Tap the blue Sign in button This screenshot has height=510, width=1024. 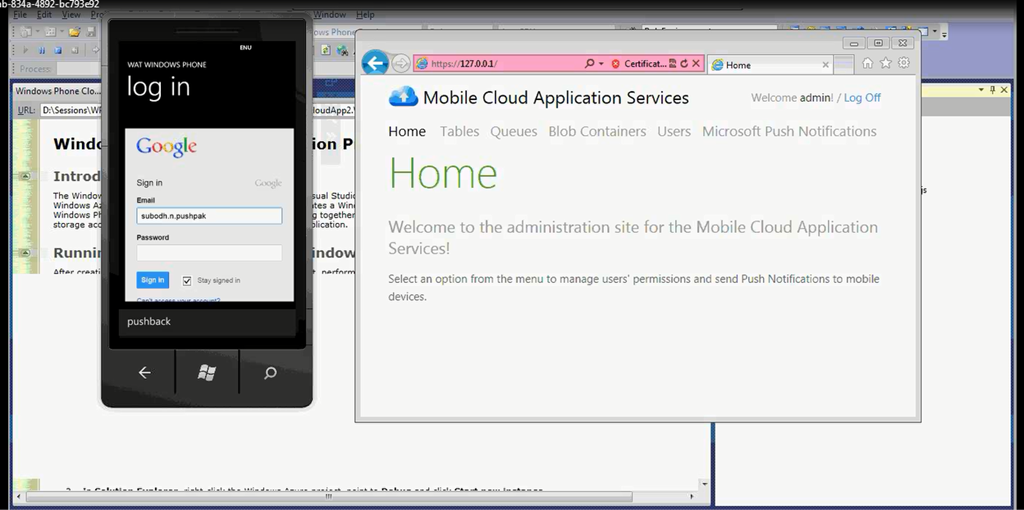[153, 280]
